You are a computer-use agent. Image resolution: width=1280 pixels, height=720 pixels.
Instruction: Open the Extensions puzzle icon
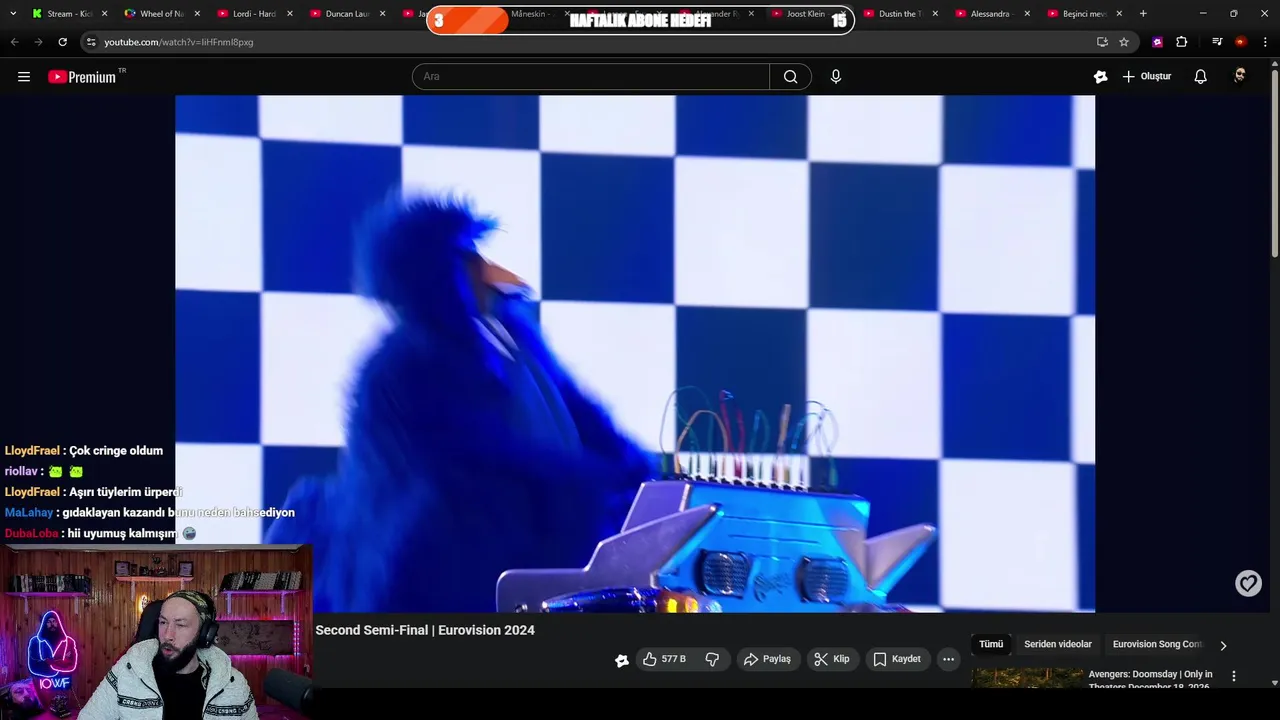pos(1182,42)
